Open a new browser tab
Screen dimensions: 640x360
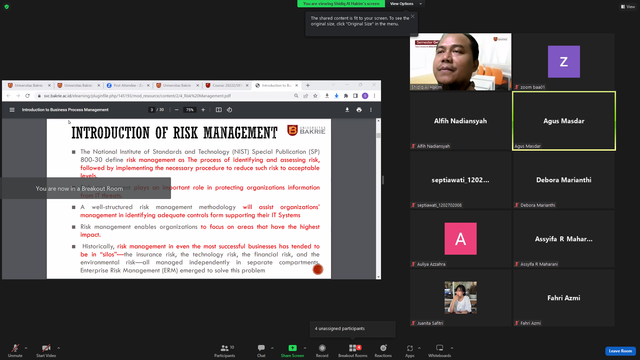click(x=308, y=85)
